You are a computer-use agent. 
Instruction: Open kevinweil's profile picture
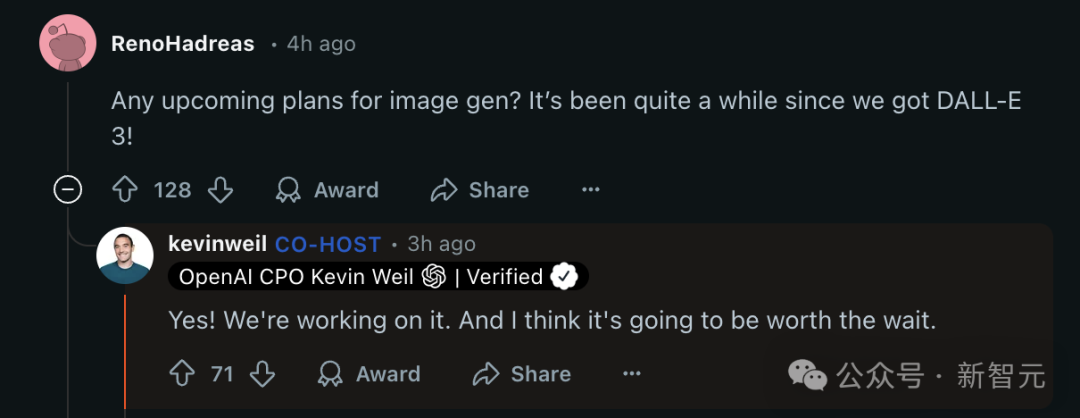tap(125, 255)
